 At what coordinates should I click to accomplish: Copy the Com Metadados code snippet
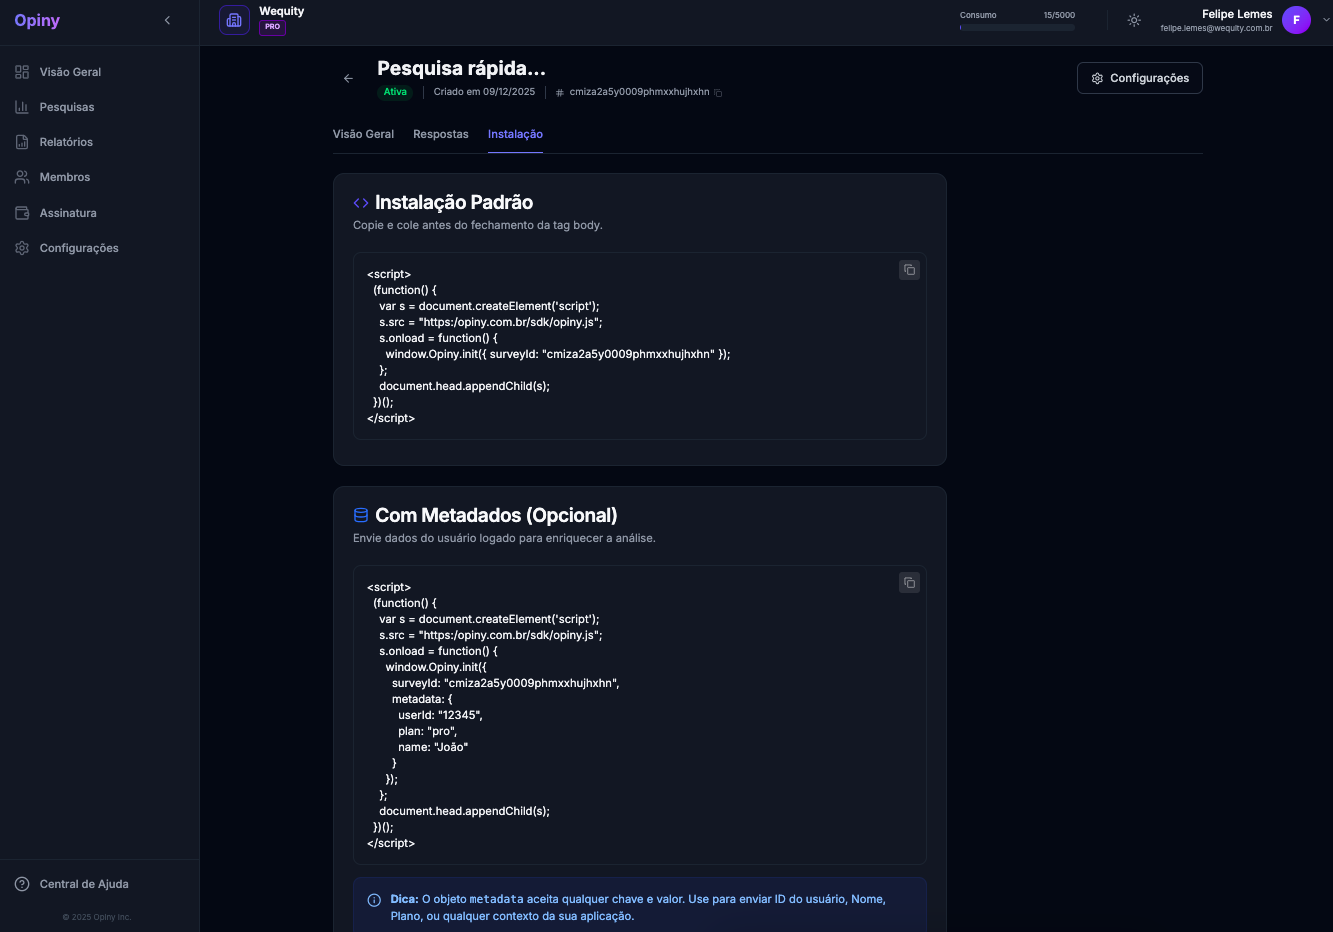(909, 583)
